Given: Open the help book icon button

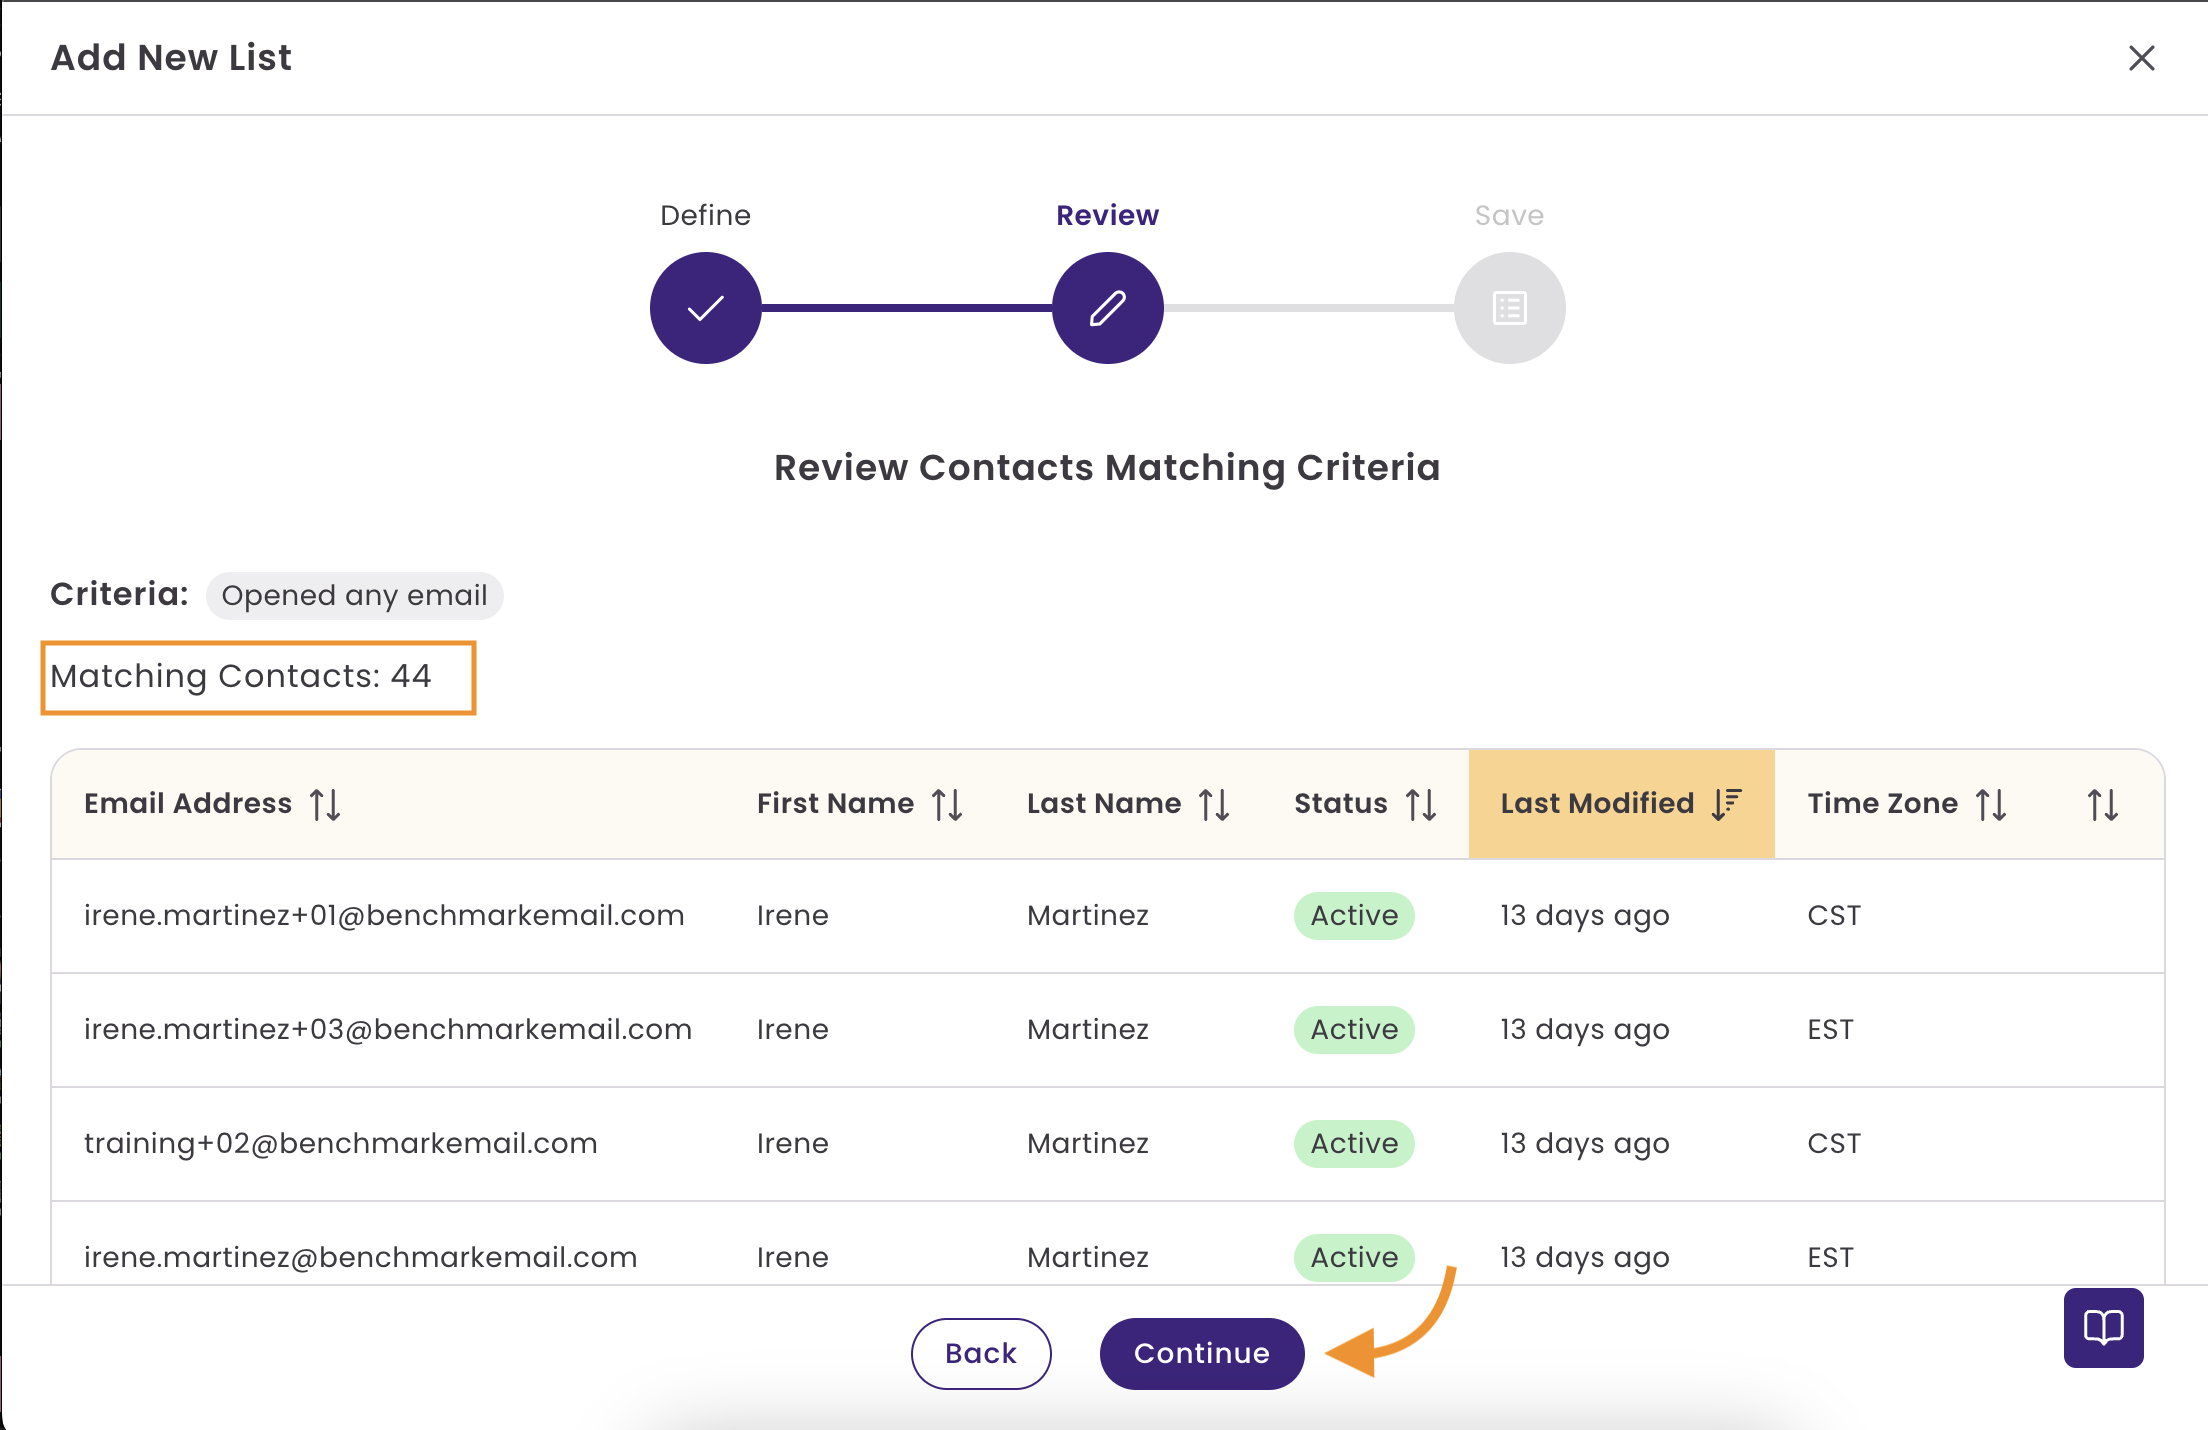Looking at the screenshot, I should 2103,1328.
